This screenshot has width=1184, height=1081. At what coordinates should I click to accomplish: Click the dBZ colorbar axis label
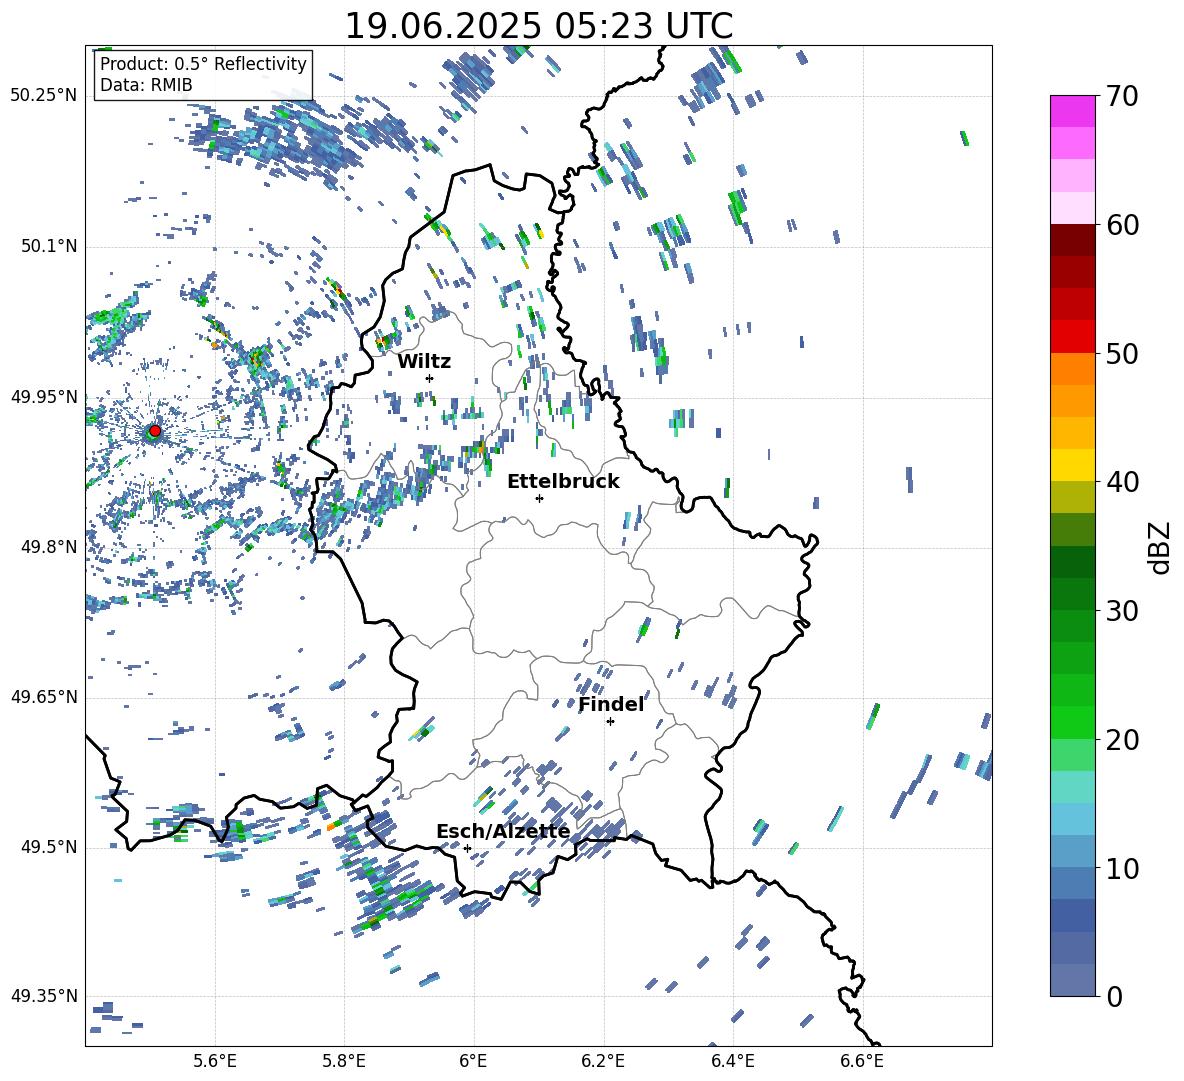click(x=1161, y=547)
